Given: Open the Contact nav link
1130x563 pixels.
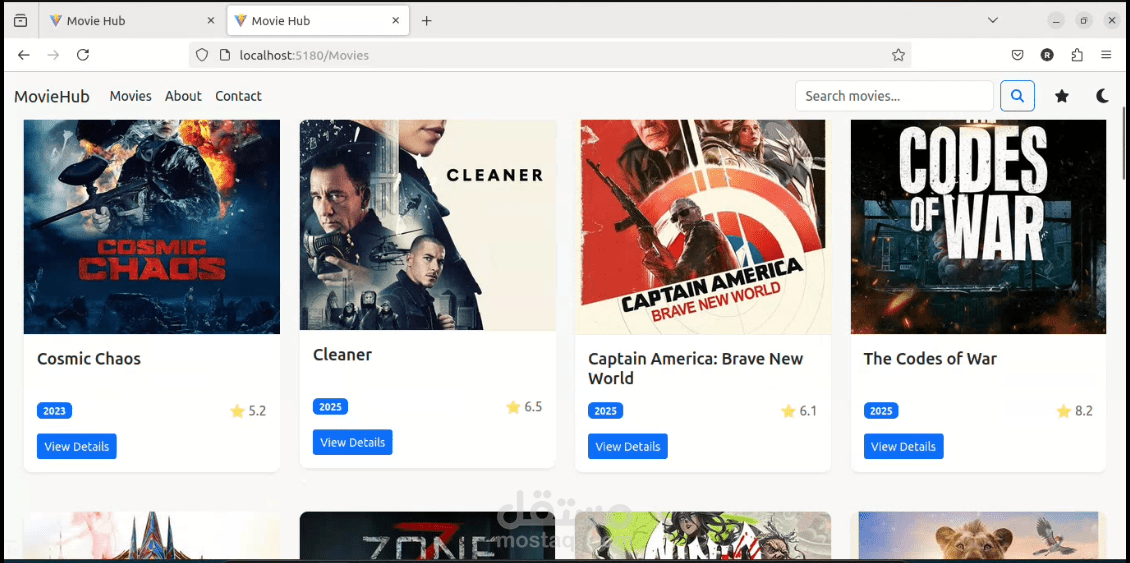Looking at the screenshot, I should pyautogui.click(x=239, y=96).
